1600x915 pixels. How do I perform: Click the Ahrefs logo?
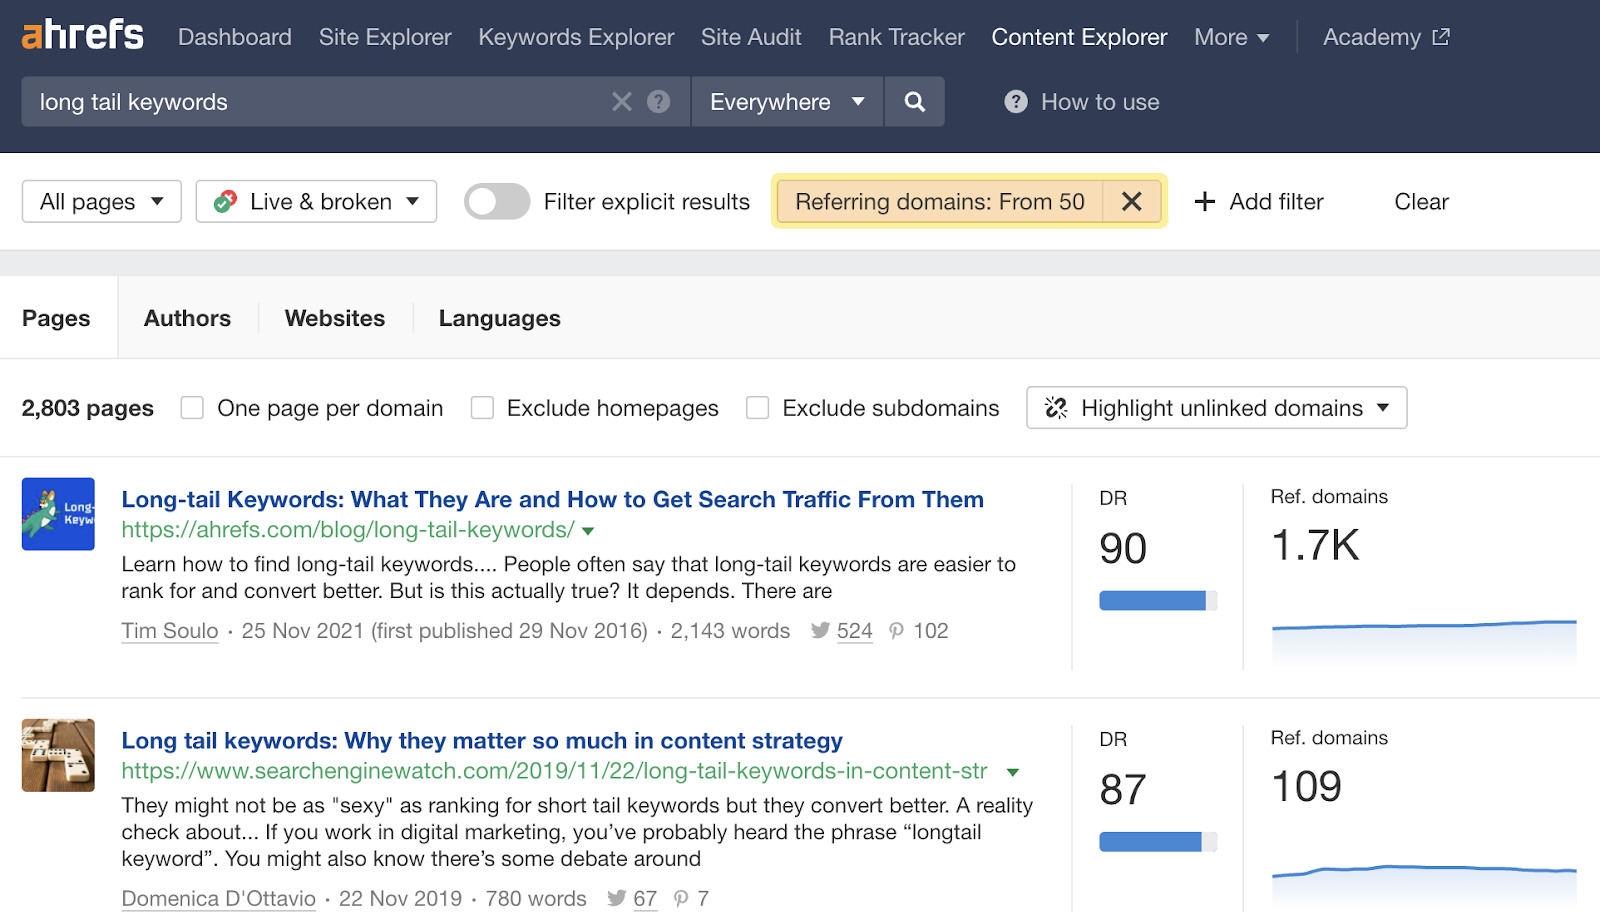click(x=83, y=35)
